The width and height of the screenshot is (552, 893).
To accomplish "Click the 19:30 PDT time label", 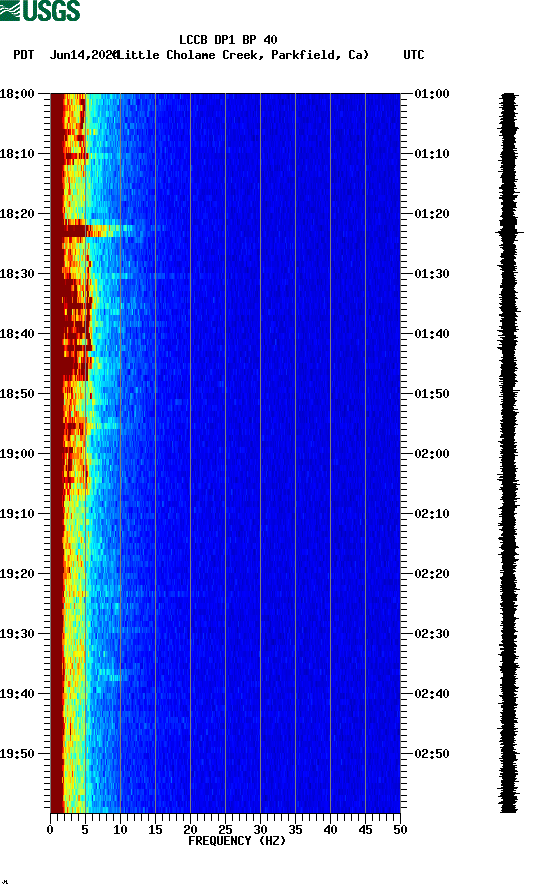I will [17, 634].
